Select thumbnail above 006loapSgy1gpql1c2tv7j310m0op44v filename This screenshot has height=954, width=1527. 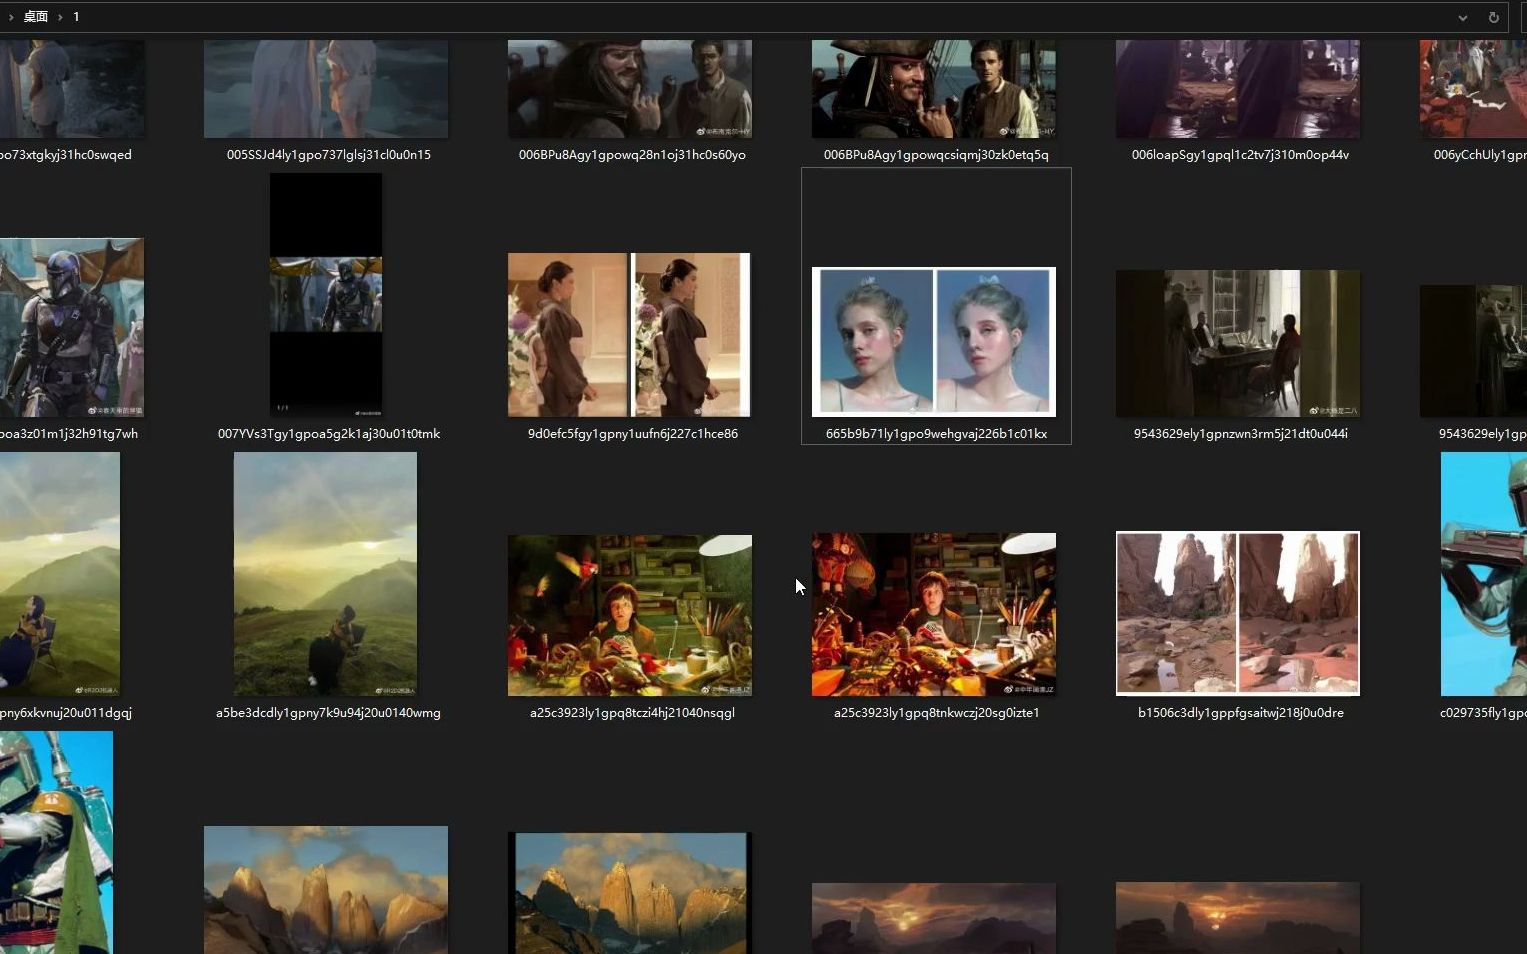click(x=1238, y=89)
